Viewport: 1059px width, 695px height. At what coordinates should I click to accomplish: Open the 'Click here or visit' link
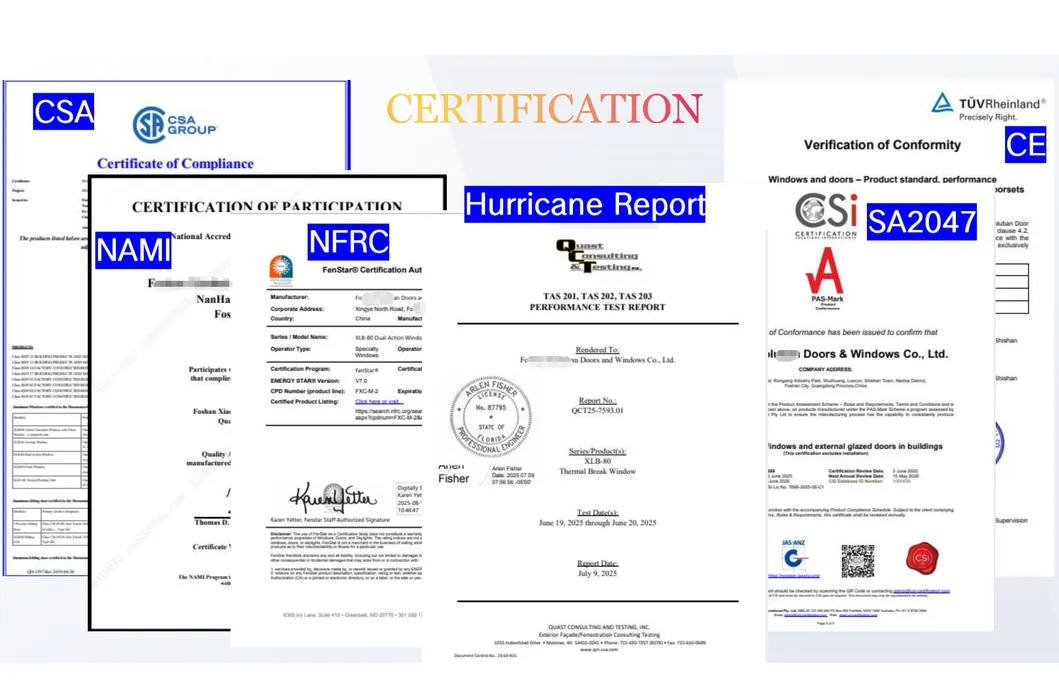coord(378,401)
